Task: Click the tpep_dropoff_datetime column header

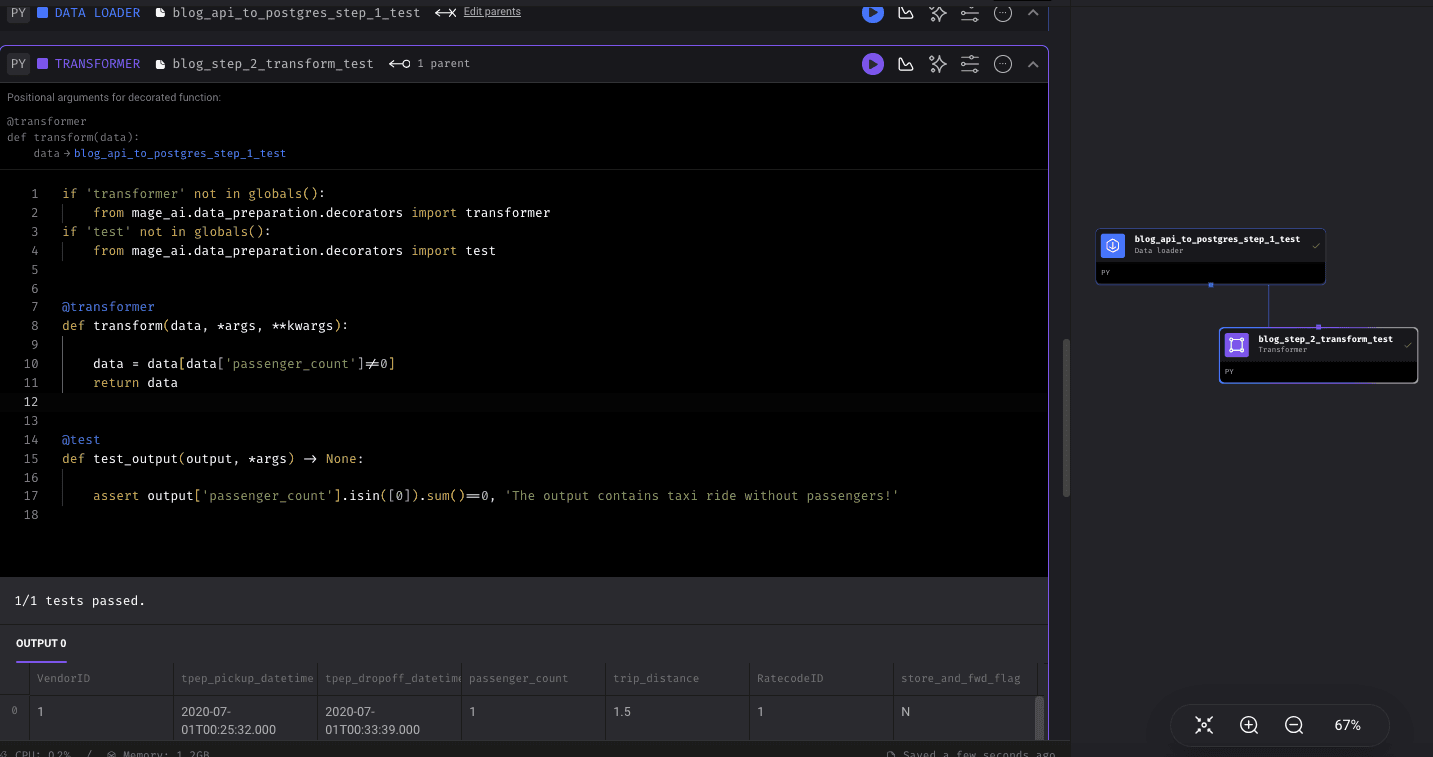Action: click(392, 678)
